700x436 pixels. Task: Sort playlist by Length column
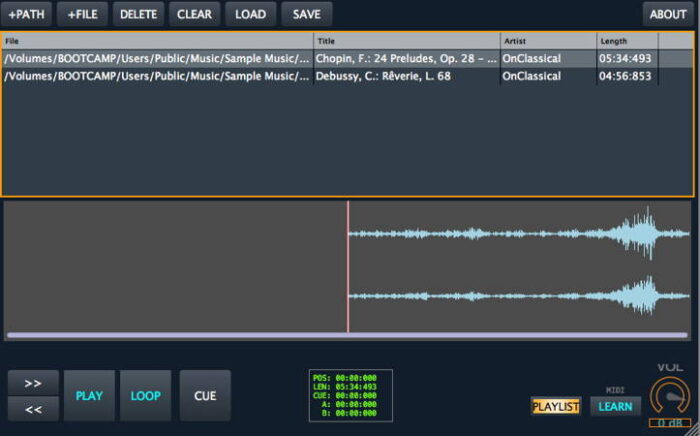point(627,41)
